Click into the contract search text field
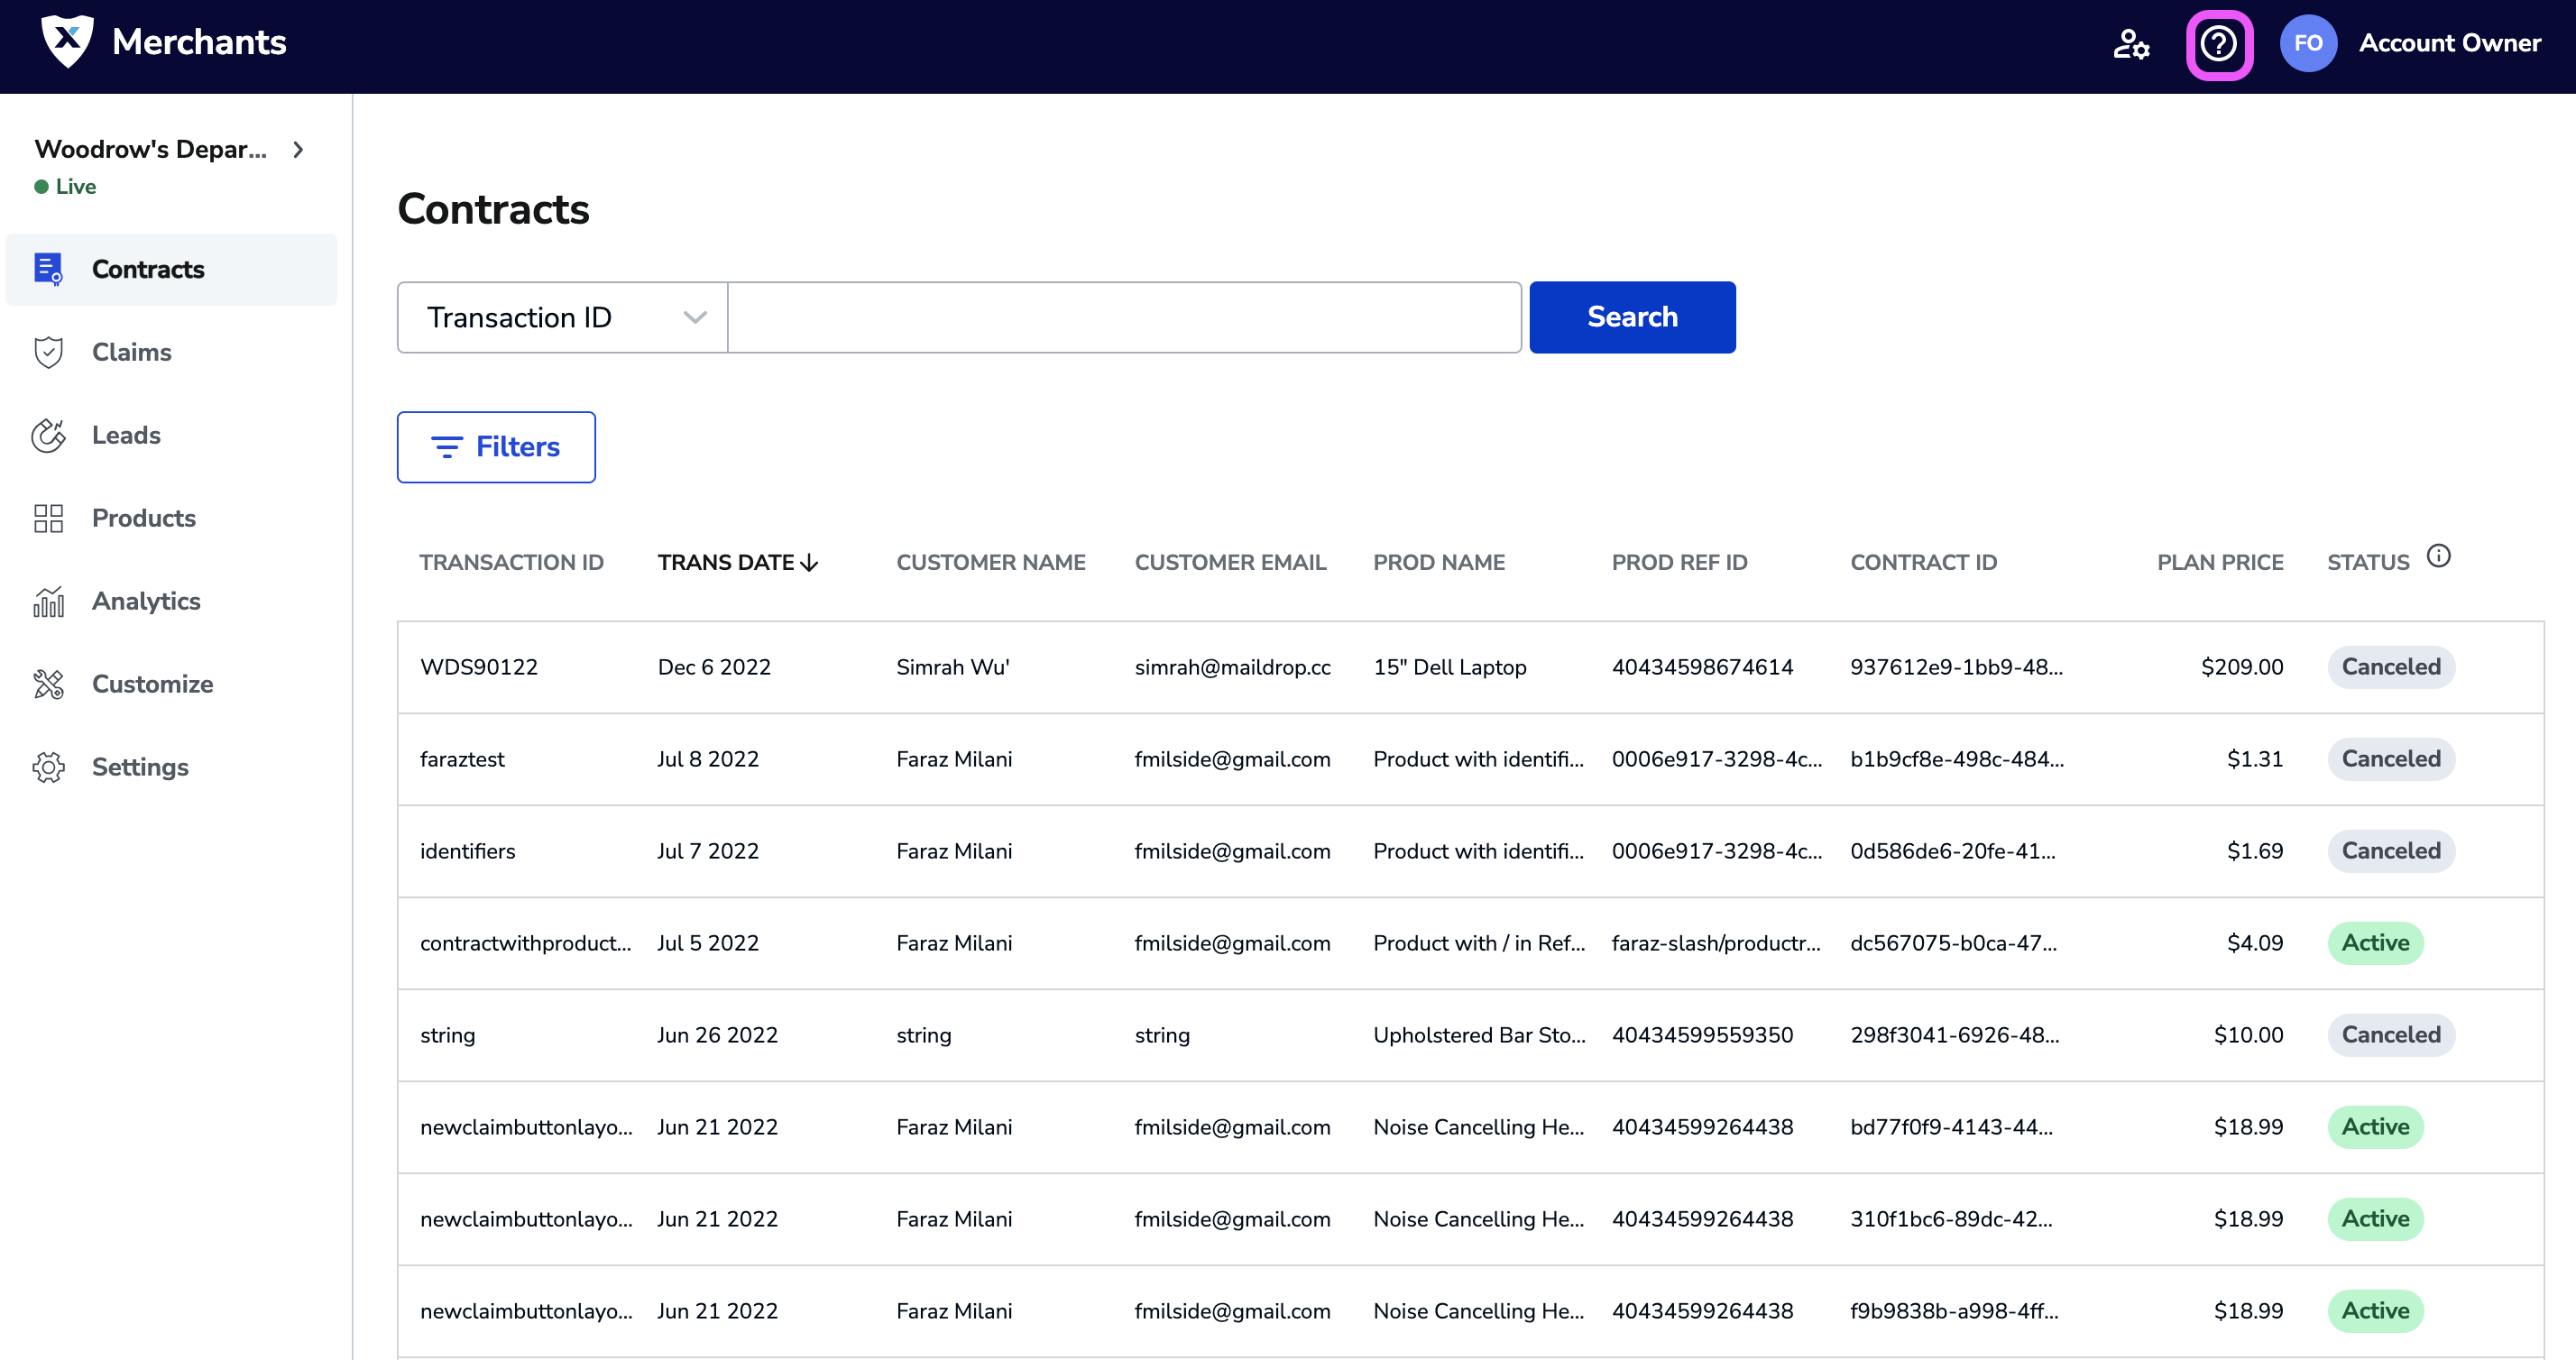2576x1360 pixels. point(1124,317)
